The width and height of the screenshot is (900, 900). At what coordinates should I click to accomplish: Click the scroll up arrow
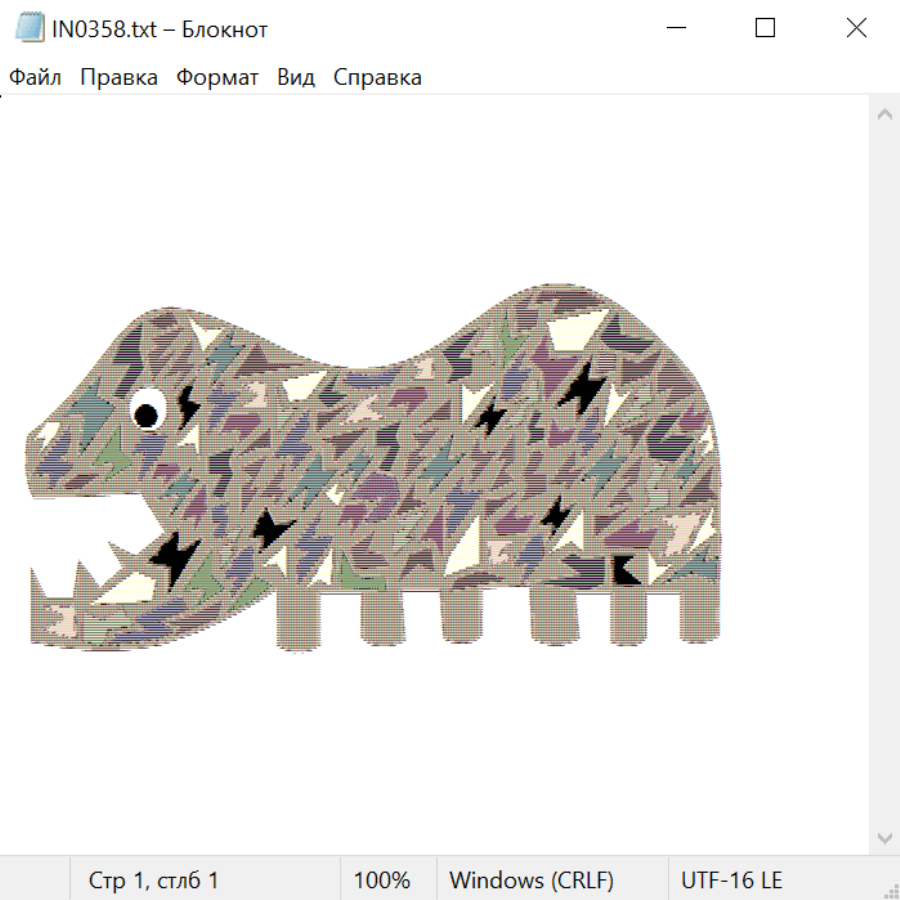click(884, 115)
